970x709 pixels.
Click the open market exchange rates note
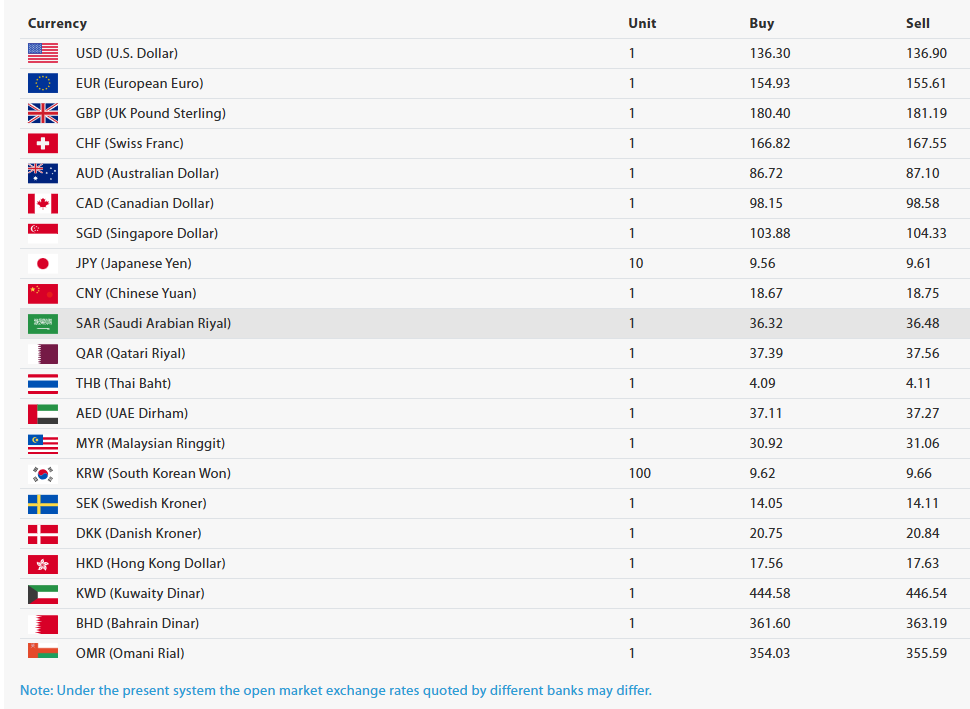[x=336, y=690]
